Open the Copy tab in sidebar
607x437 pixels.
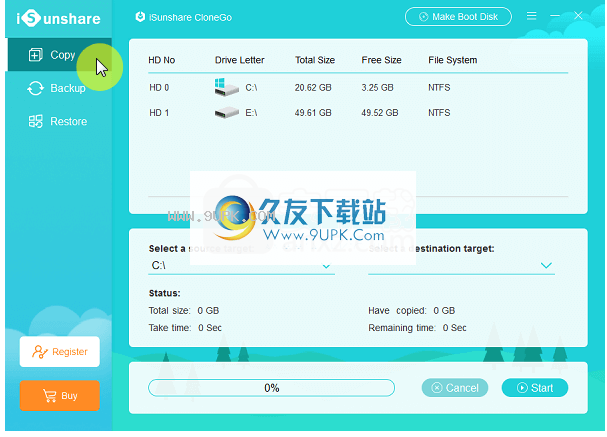(60, 55)
